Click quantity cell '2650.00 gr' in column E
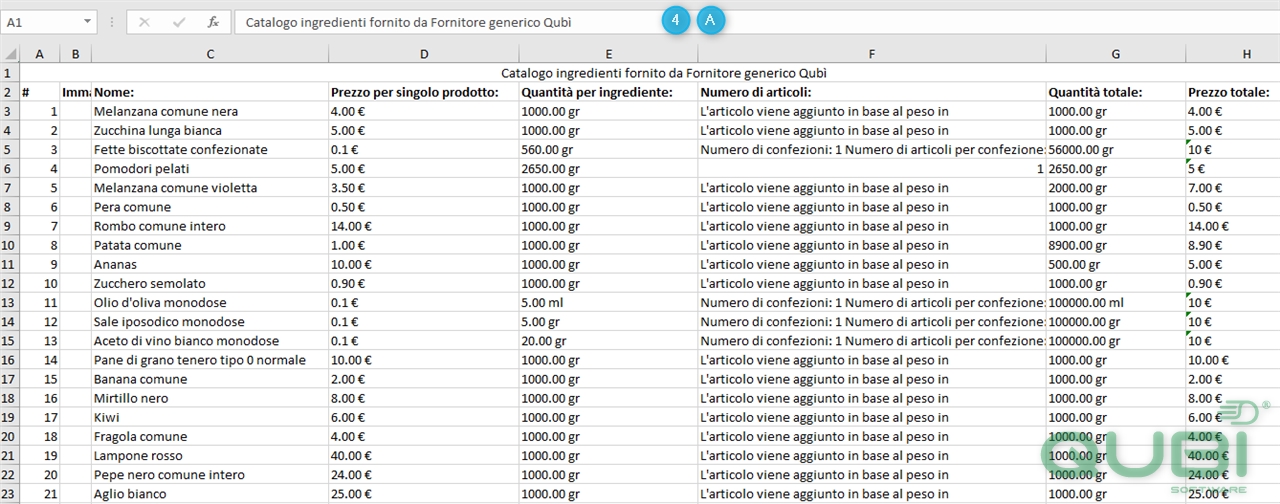Screen dimensions: 1280x504 [609, 169]
